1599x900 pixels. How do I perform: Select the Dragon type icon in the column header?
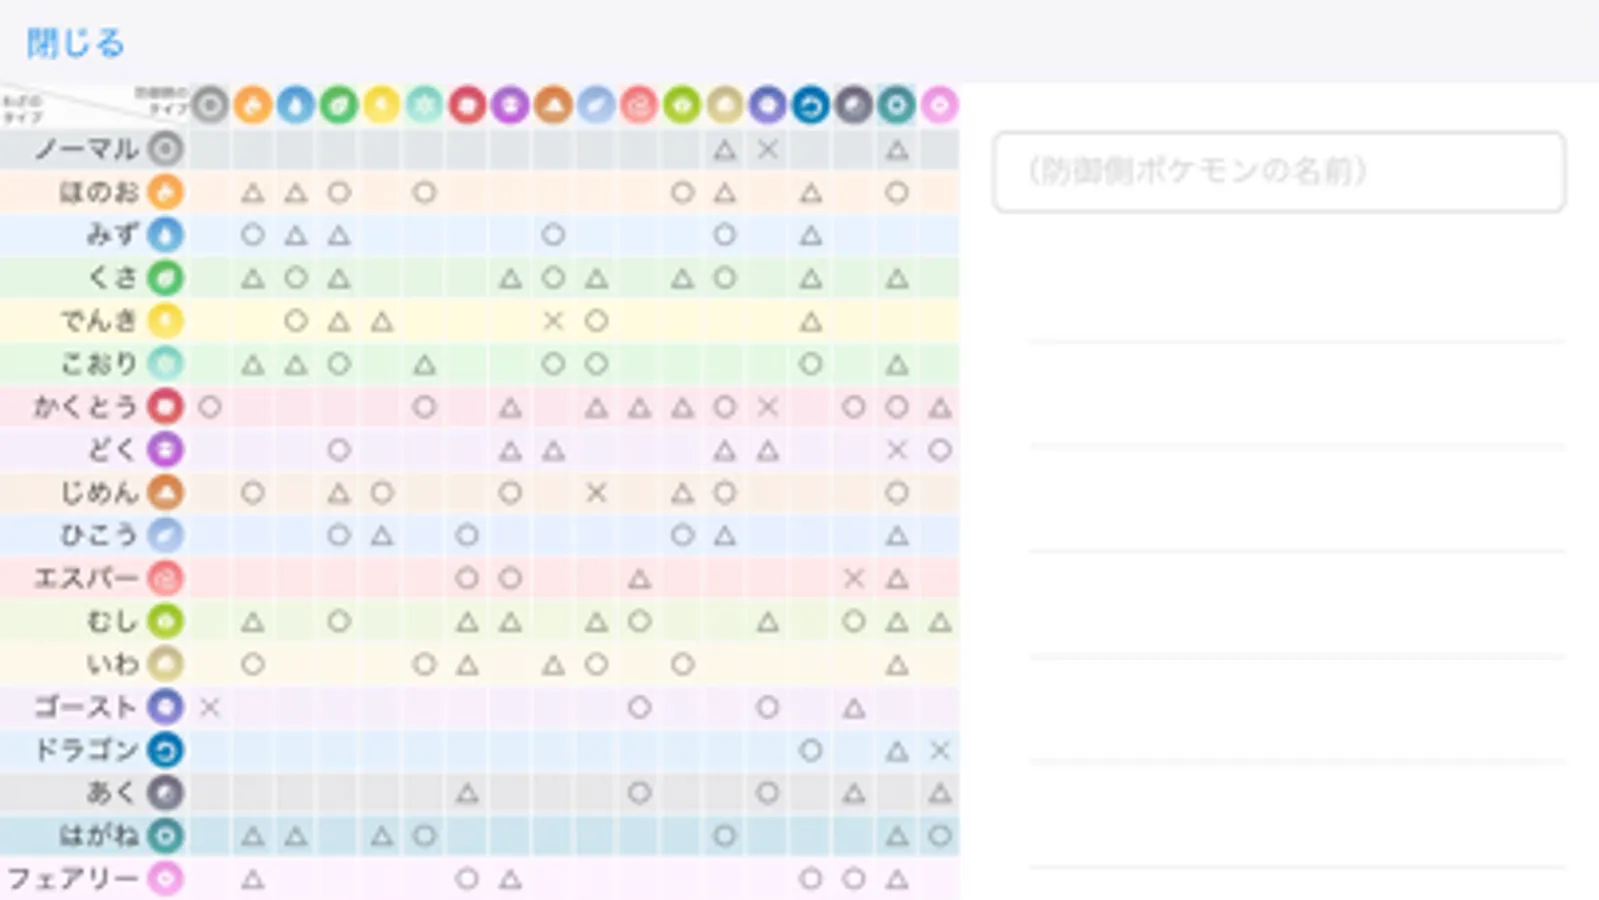coord(811,105)
